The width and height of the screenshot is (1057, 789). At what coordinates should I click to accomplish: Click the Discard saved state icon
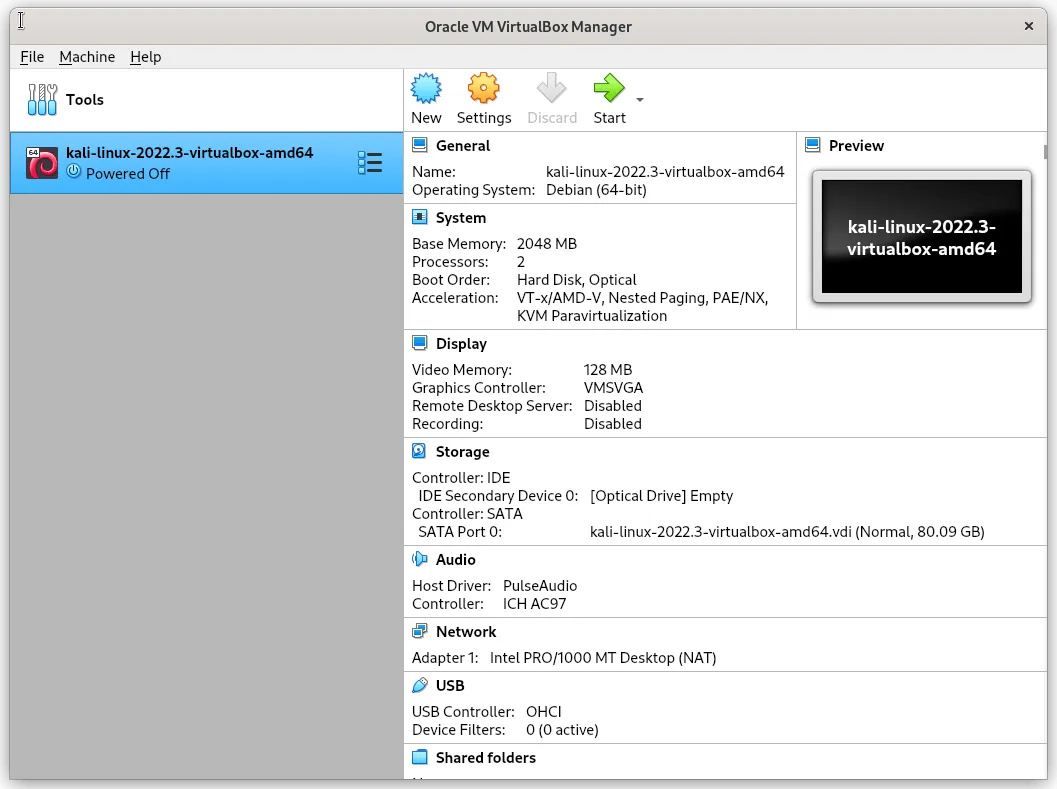pyautogui.click(x=551, y=88)
